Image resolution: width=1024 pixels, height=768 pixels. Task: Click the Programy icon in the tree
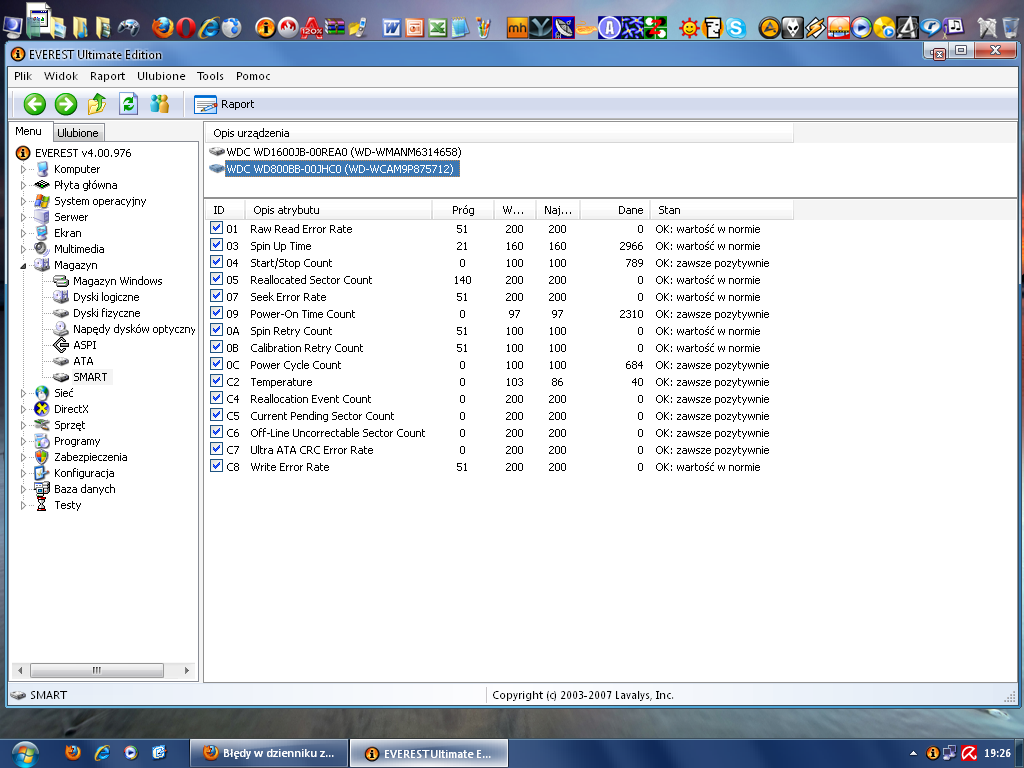point(42,441)
